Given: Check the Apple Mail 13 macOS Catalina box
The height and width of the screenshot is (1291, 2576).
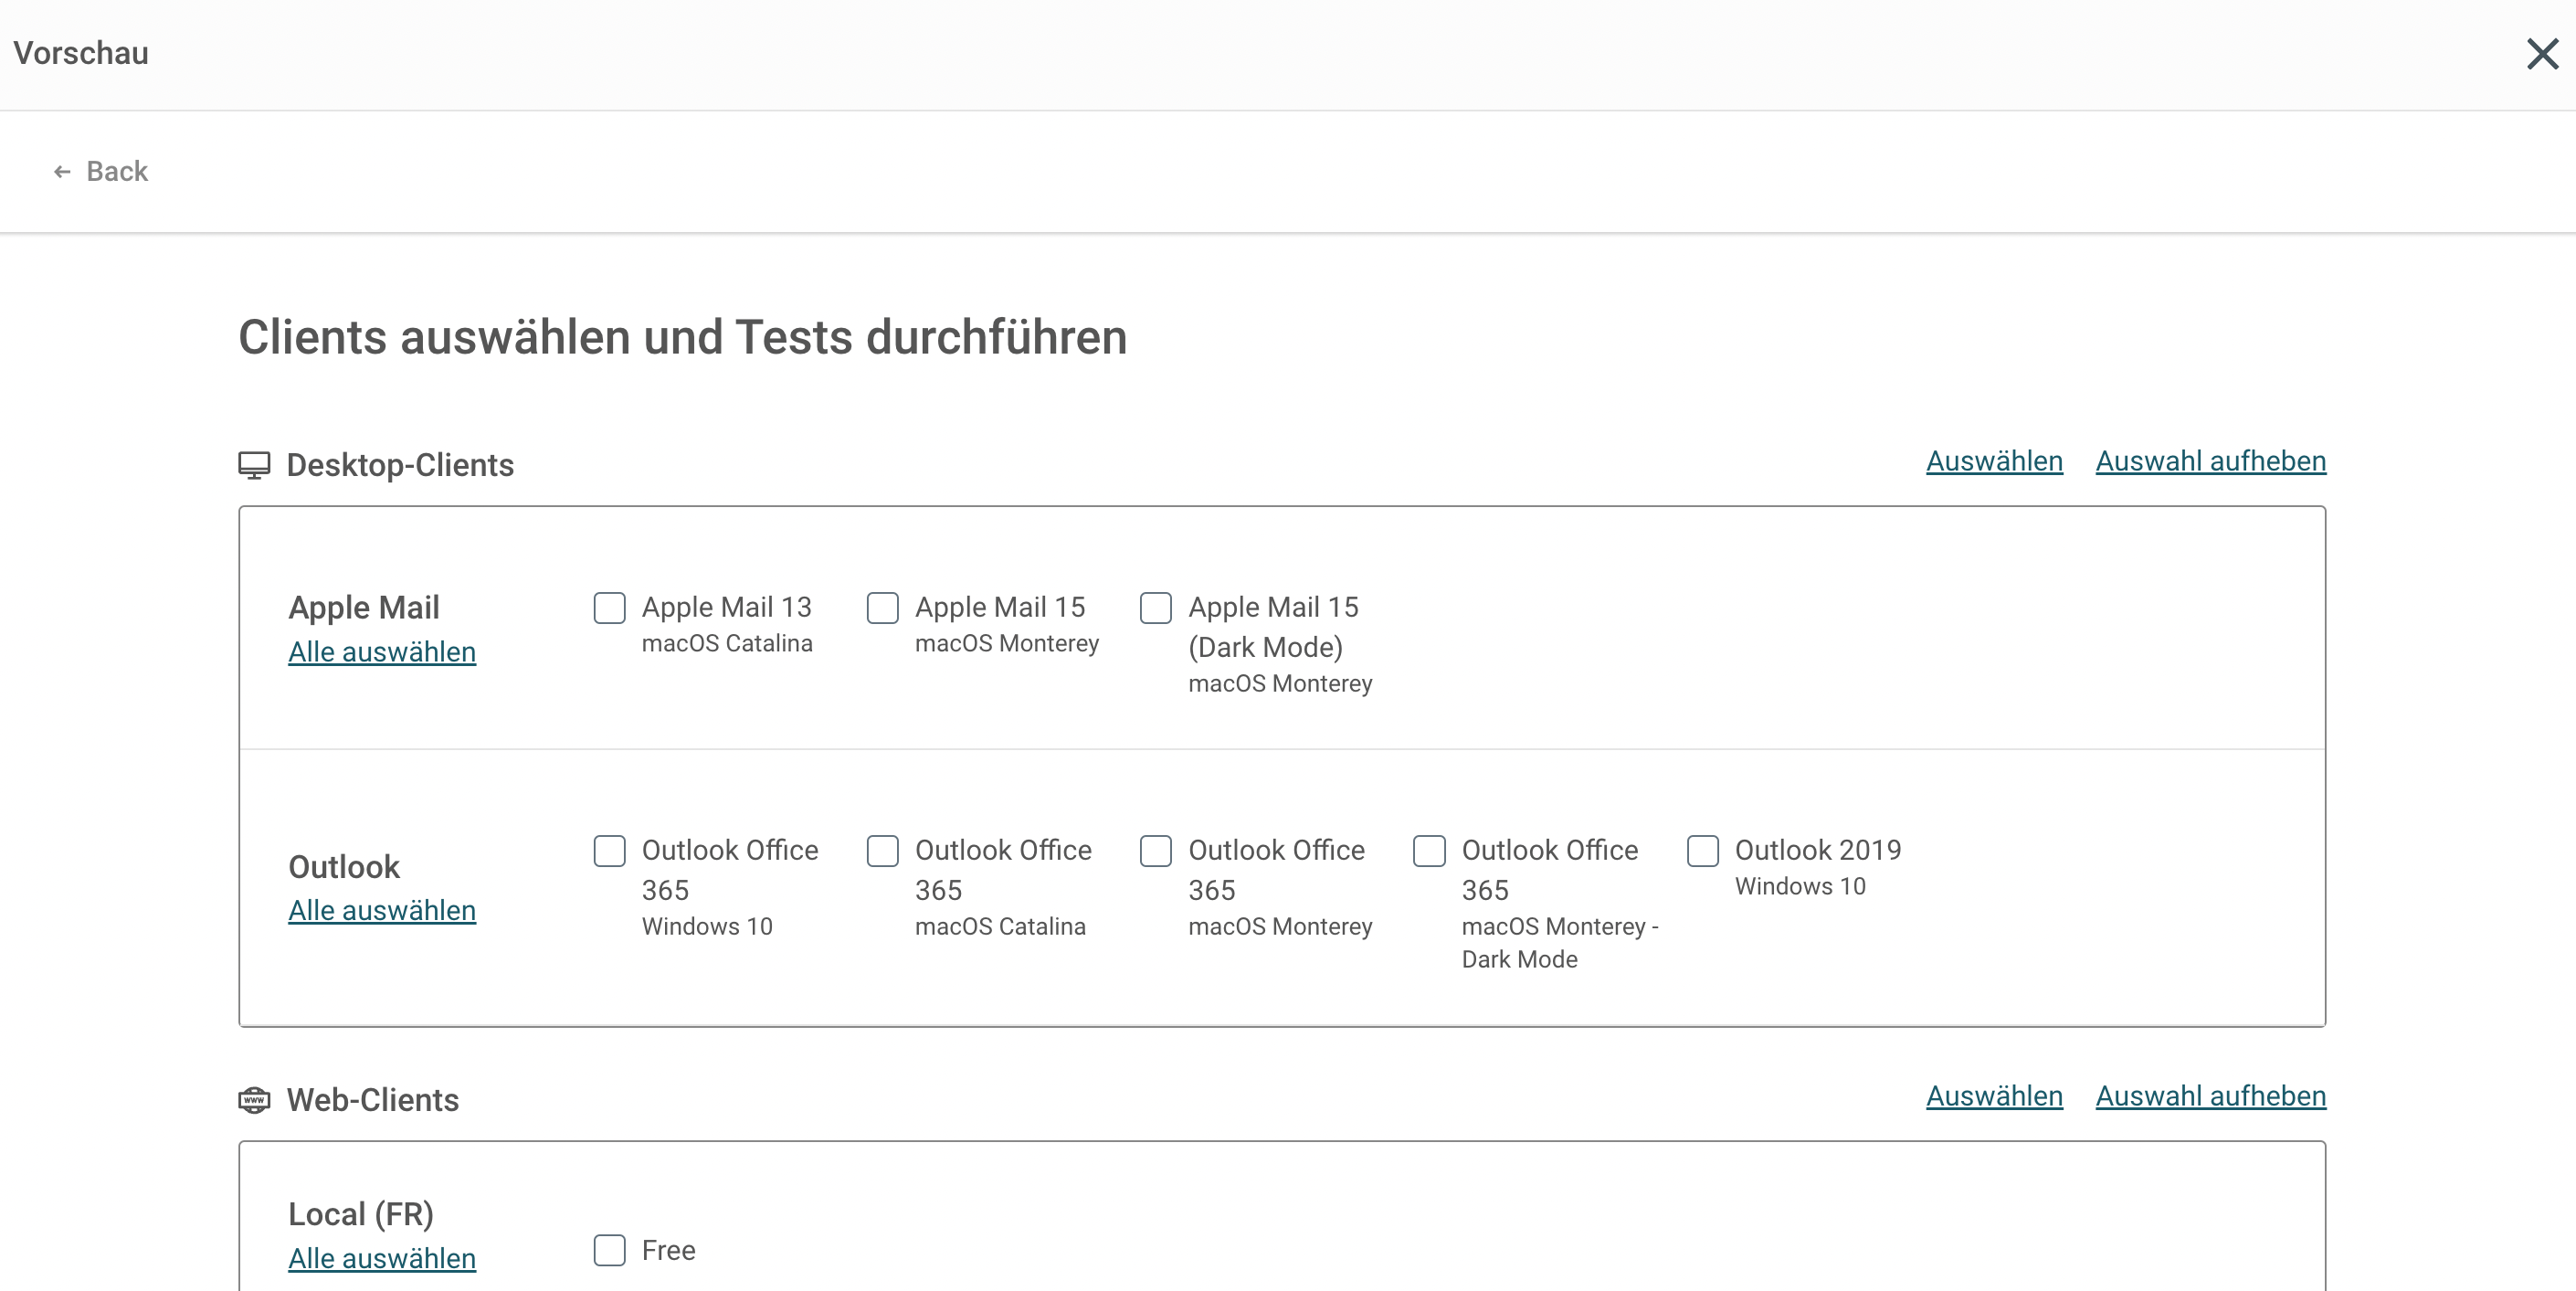Looking at the screenshot, I should pyautogui.click(x=609, y=608).
